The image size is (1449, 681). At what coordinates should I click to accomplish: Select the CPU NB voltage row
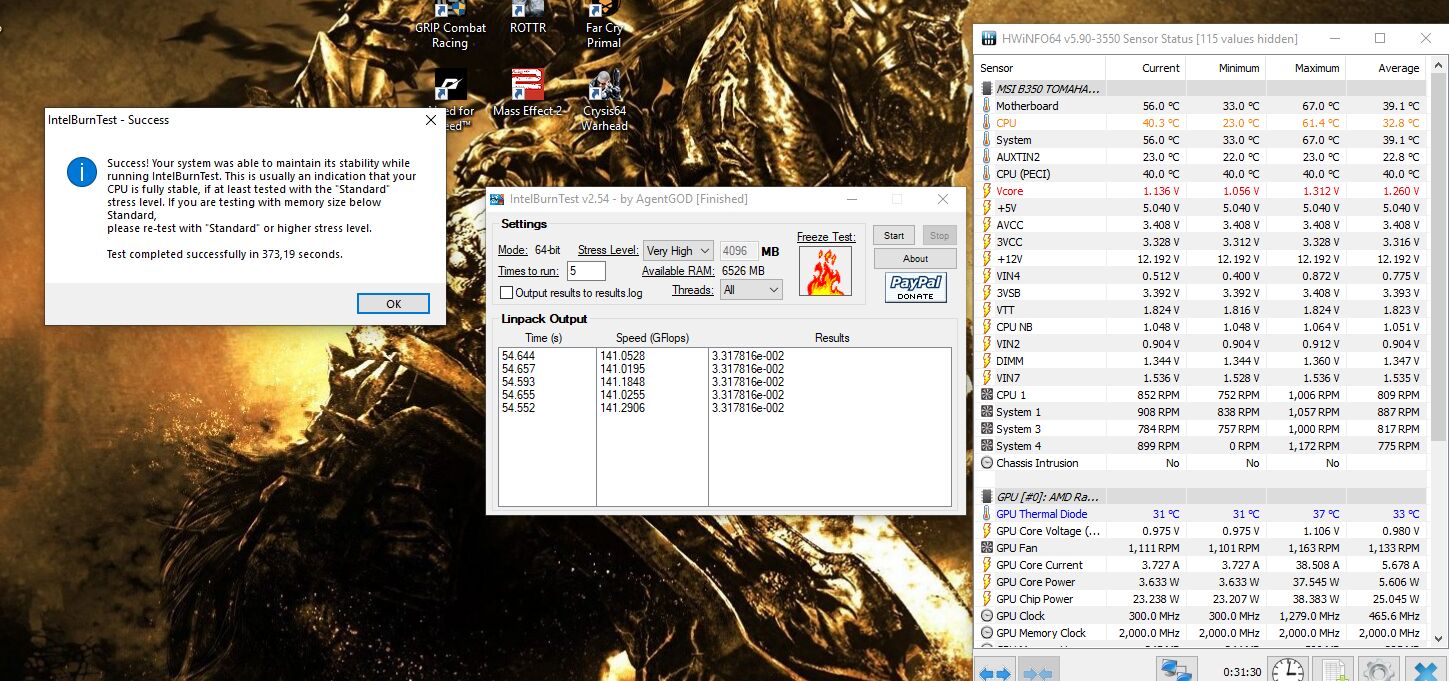pos(1204,327)
